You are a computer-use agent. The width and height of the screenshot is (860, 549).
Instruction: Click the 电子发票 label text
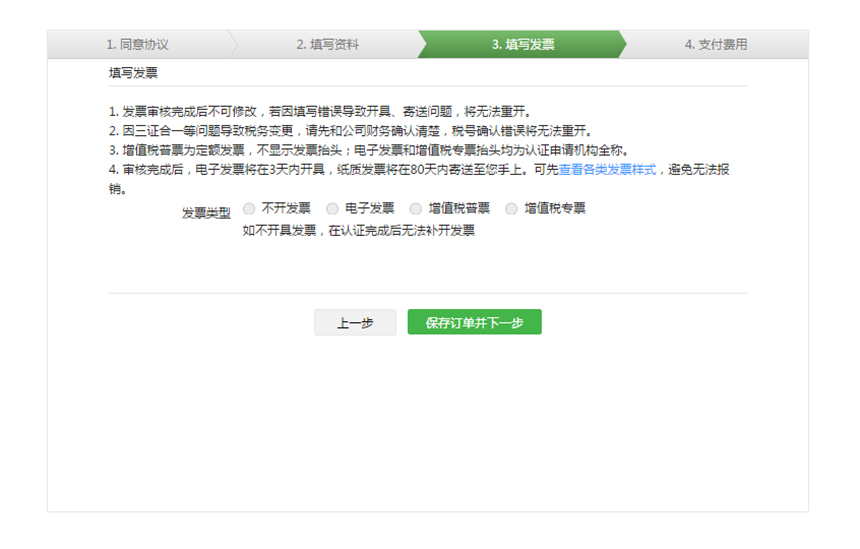tap(370, 209)
